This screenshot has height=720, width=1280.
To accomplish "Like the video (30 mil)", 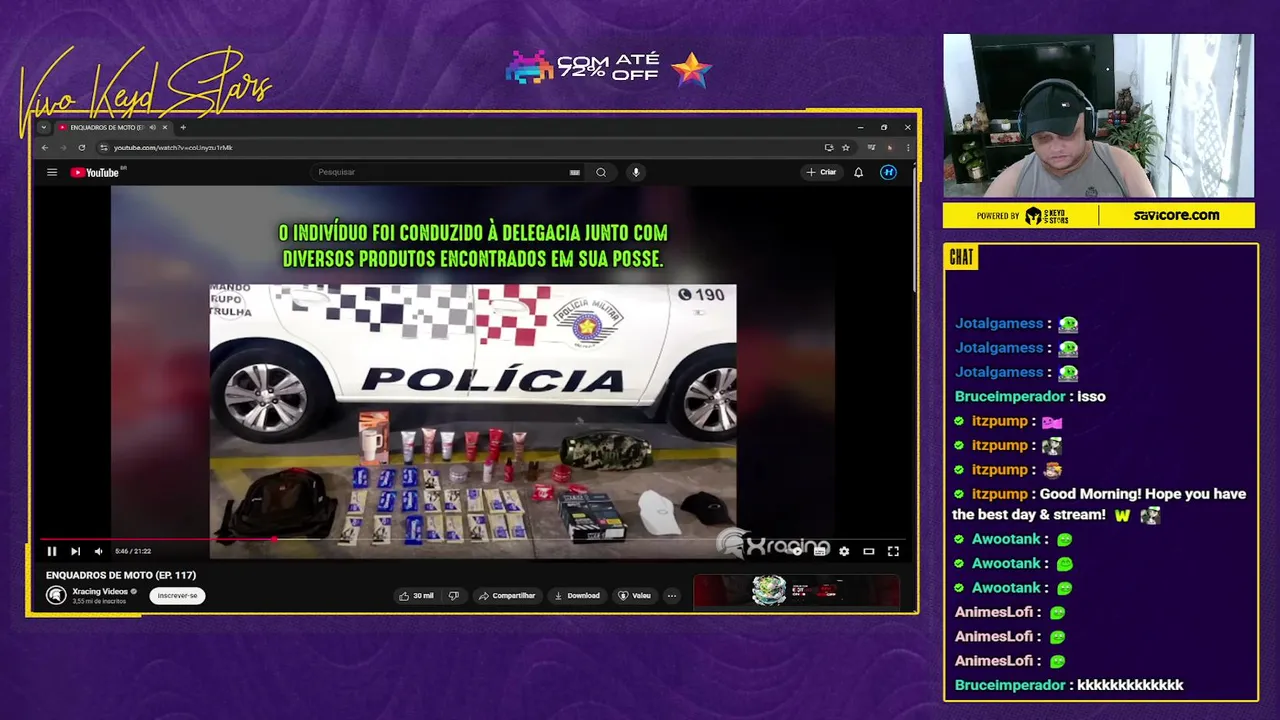I will coord(416,596).
